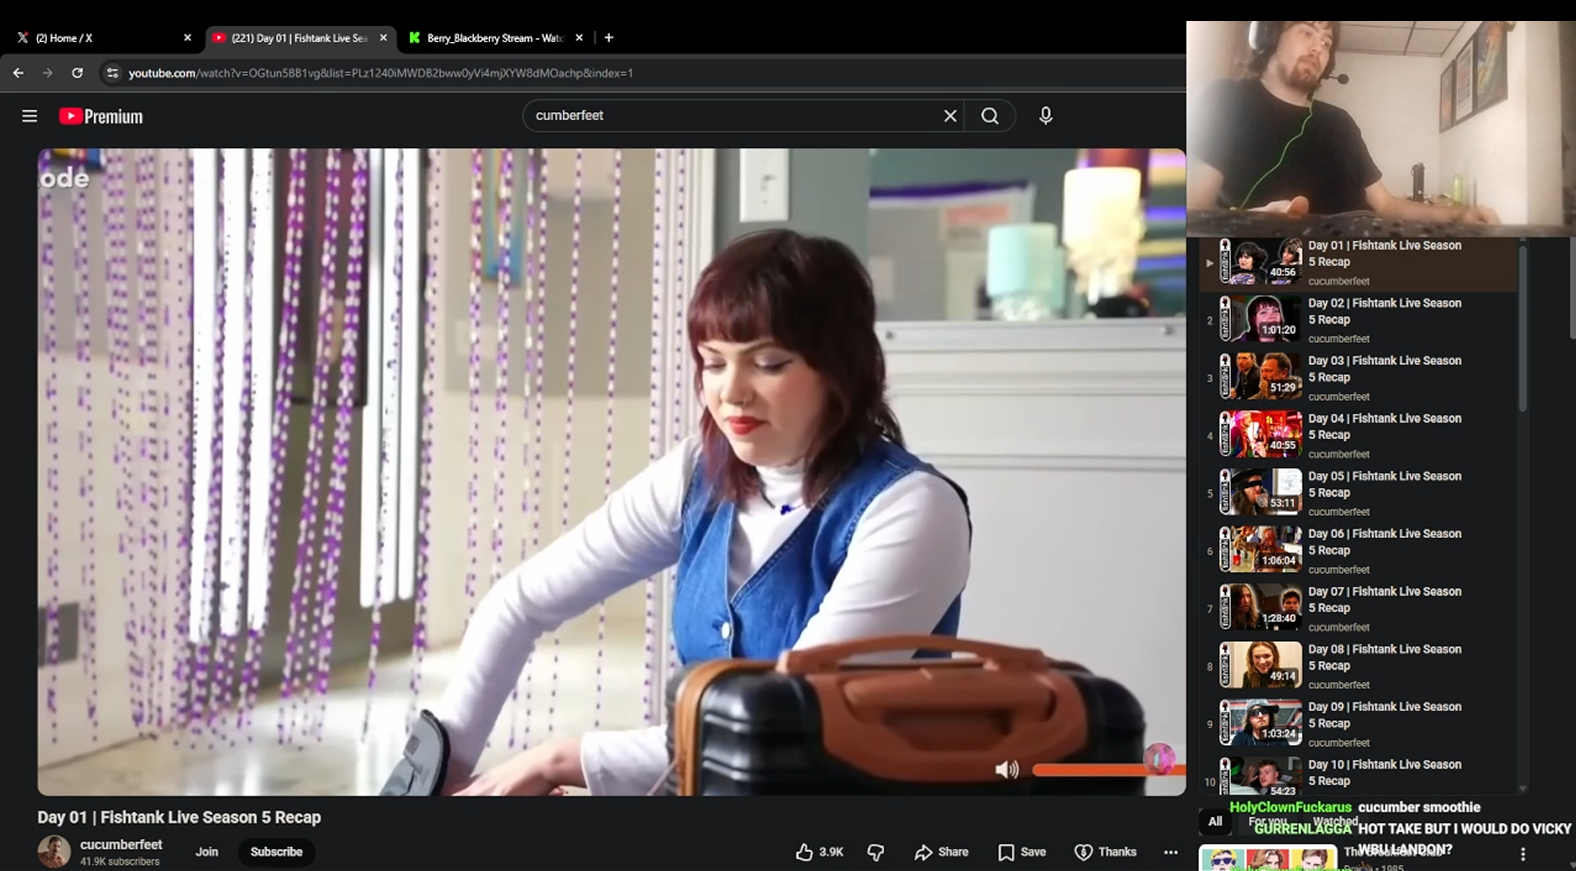Go to YouTube Premium home logo

[101, 116]
